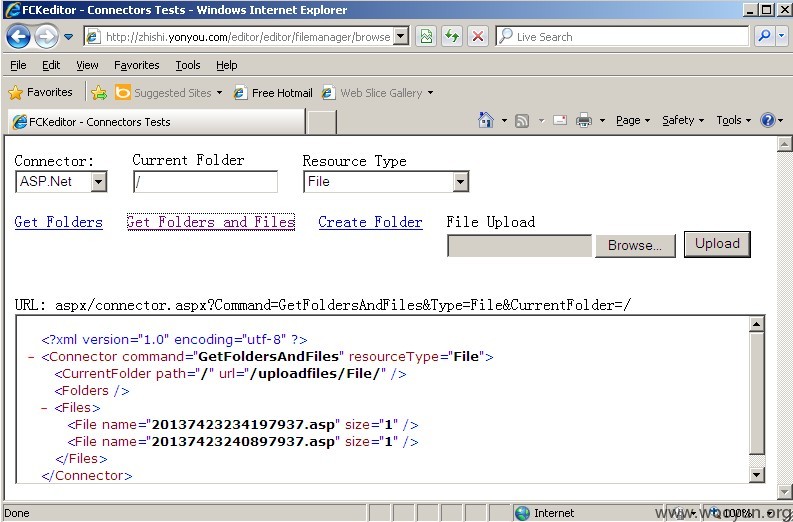Viewport: 793px width, 522px height.
Task: Click the magnifier search button
Action: point(764,36)
